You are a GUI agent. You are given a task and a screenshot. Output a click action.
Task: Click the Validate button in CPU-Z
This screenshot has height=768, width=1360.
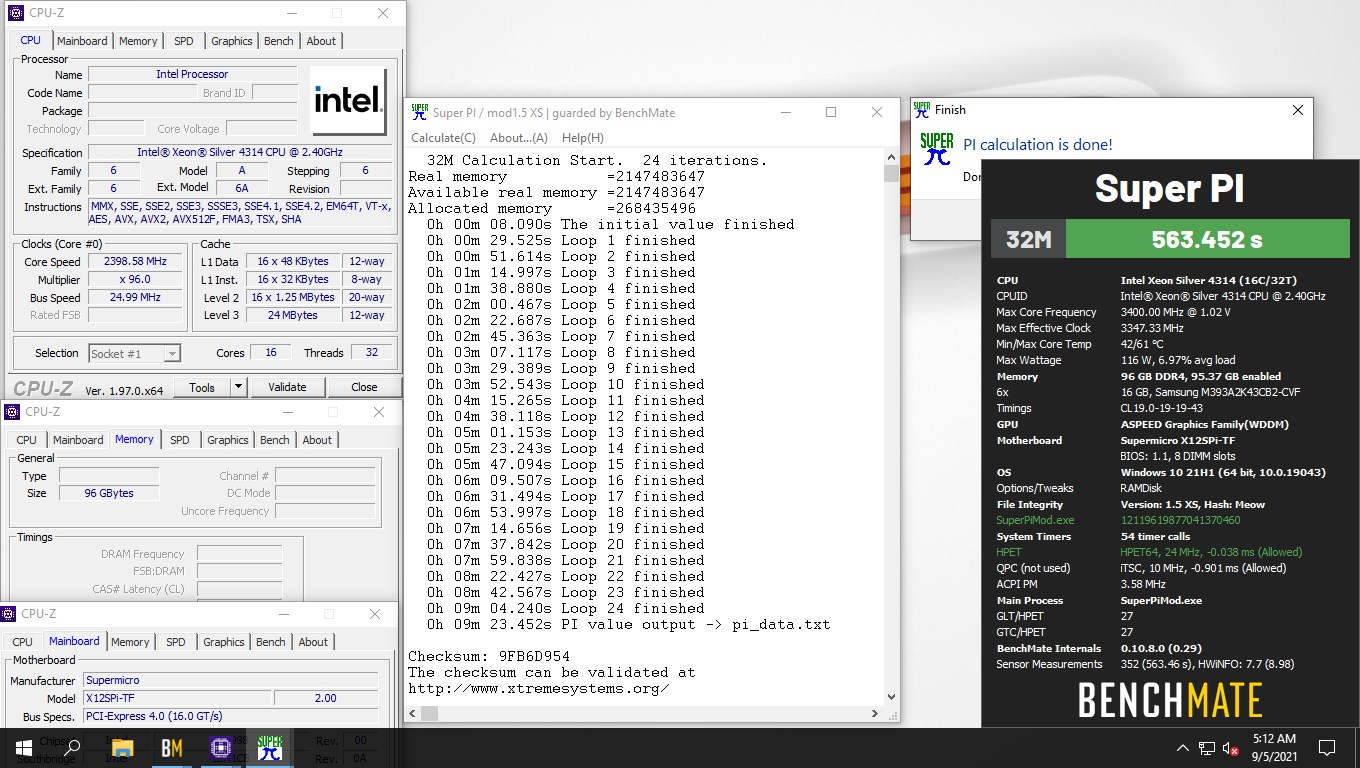[x=287, y=387]
